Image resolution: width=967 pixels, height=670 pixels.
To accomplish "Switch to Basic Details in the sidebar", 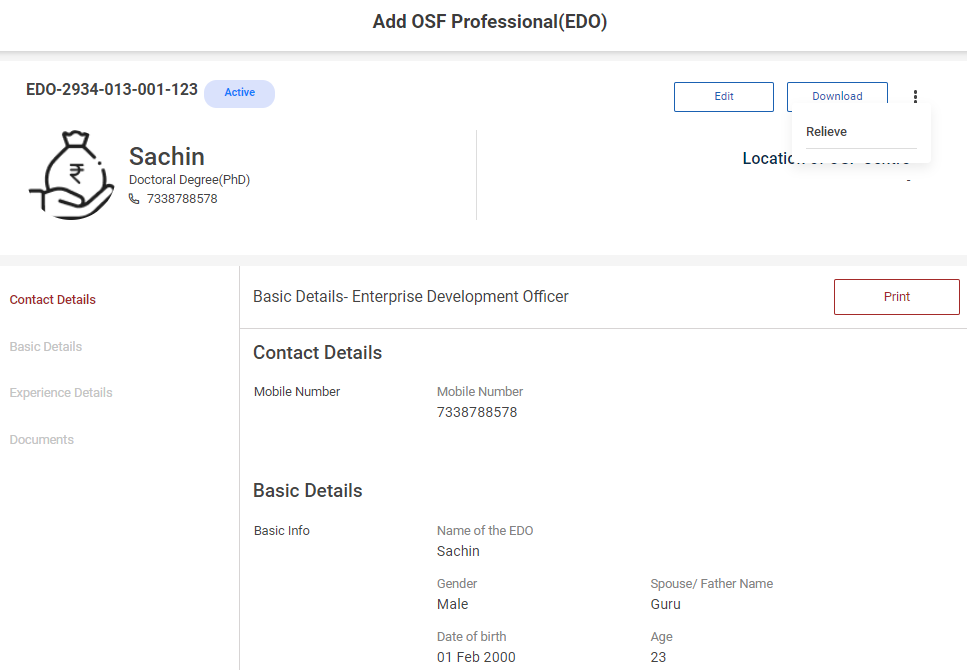I will [46, 347].
